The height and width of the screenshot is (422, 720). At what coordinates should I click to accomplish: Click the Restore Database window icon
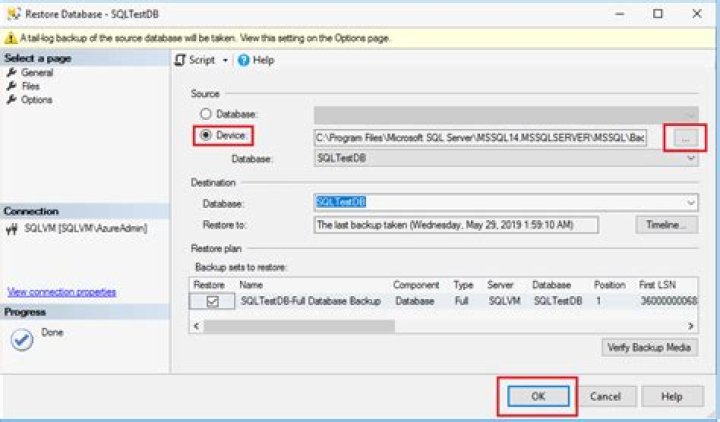[x=13, y=14]
